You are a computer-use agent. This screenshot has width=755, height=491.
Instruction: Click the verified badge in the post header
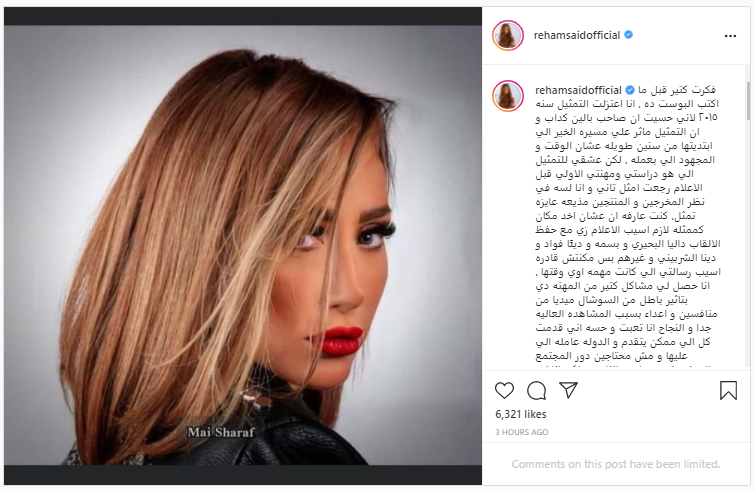pos(628,35)
